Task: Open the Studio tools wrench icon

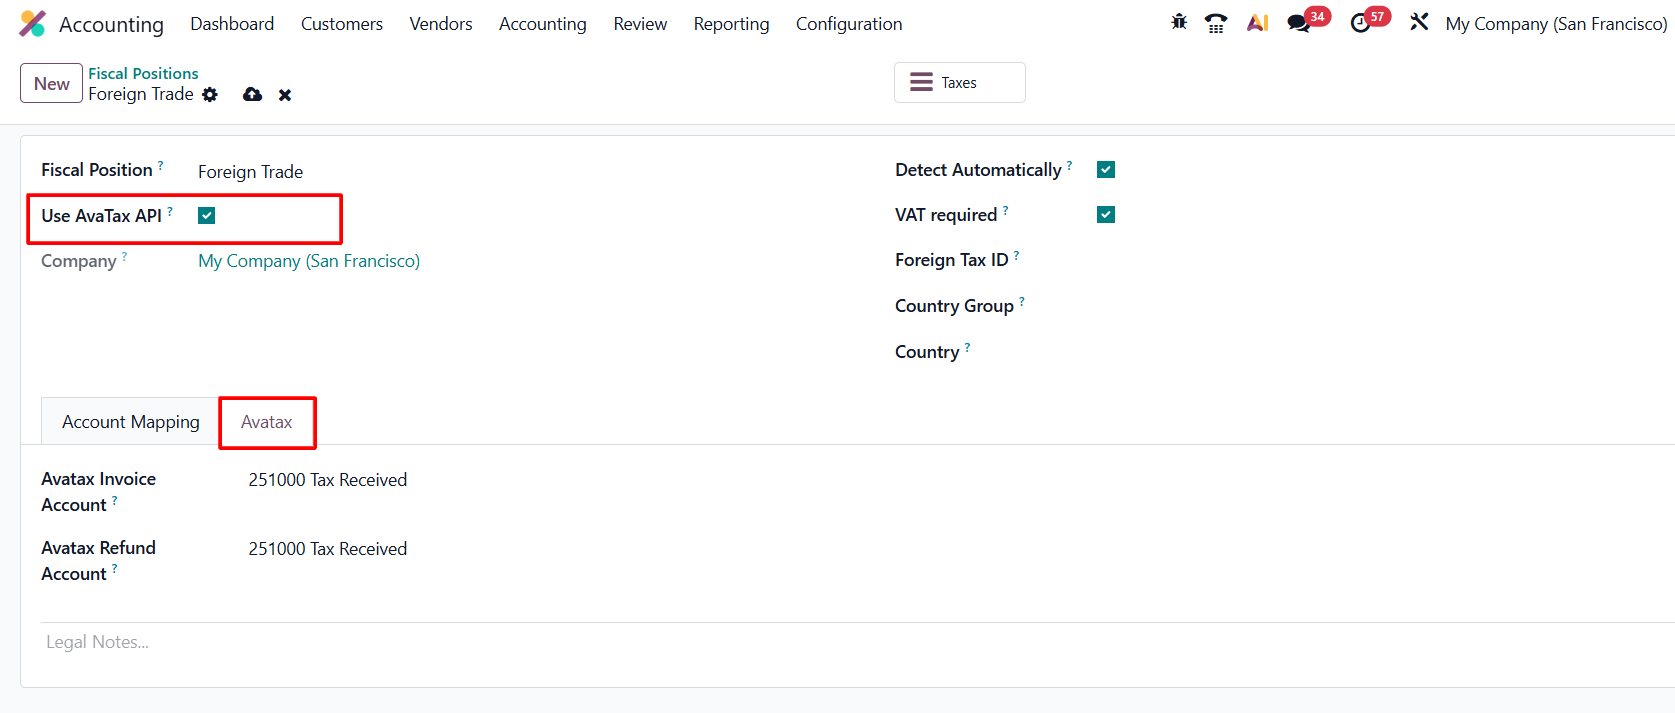Action: click(x=1419, y=22)
